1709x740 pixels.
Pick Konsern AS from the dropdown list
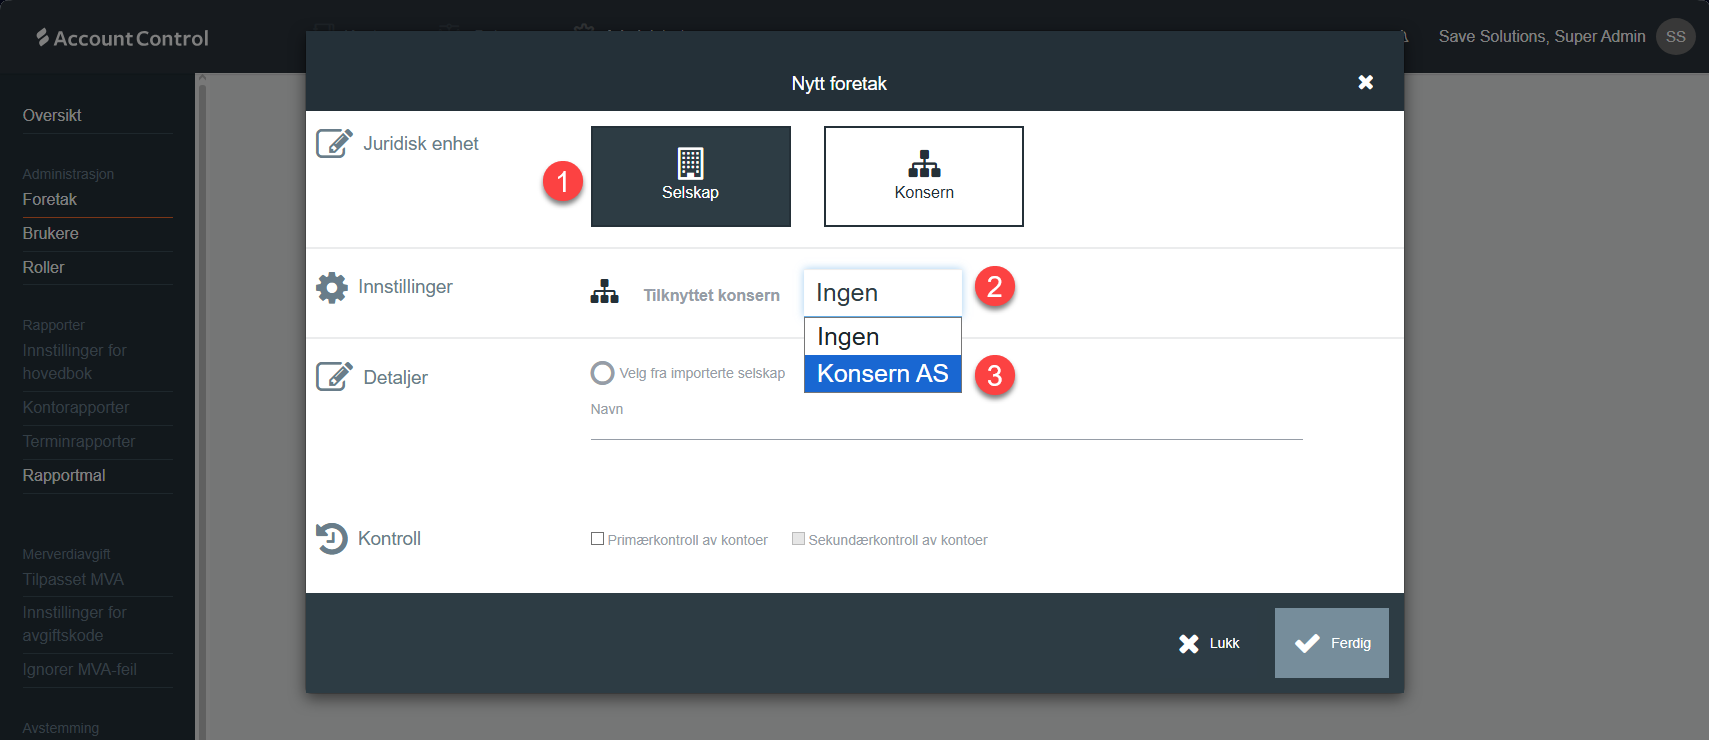[882, 374]
